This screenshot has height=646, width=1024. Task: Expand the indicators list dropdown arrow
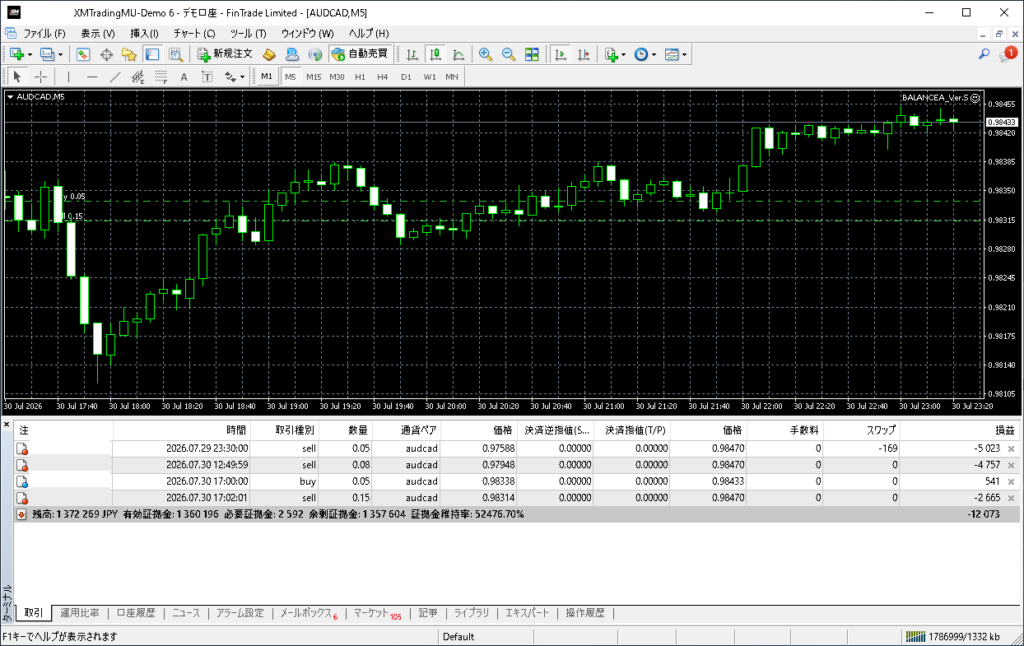623,55
